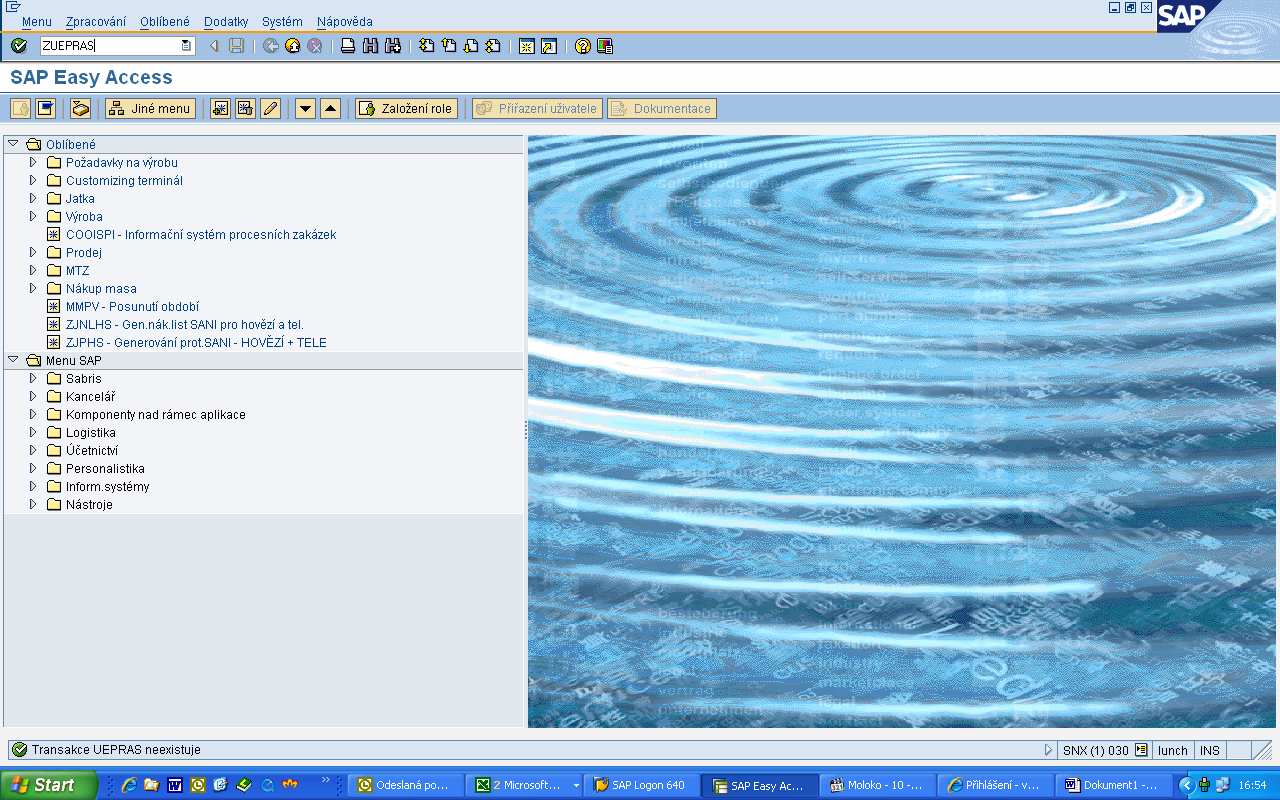Switch to SAP Logon 640 taskbar window
The image size is (1280, 800).
tap(641, 785)
